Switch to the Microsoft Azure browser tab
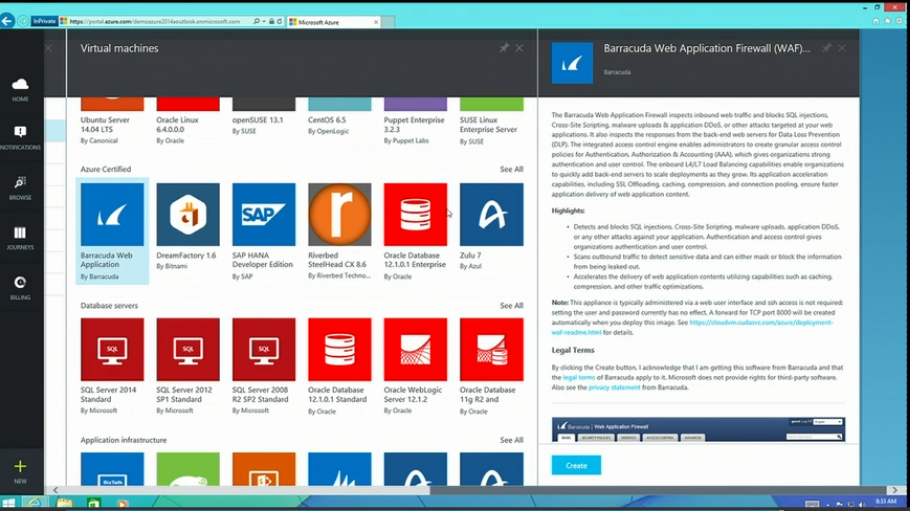This screenshot has height=514, width=910. (333, 22)
